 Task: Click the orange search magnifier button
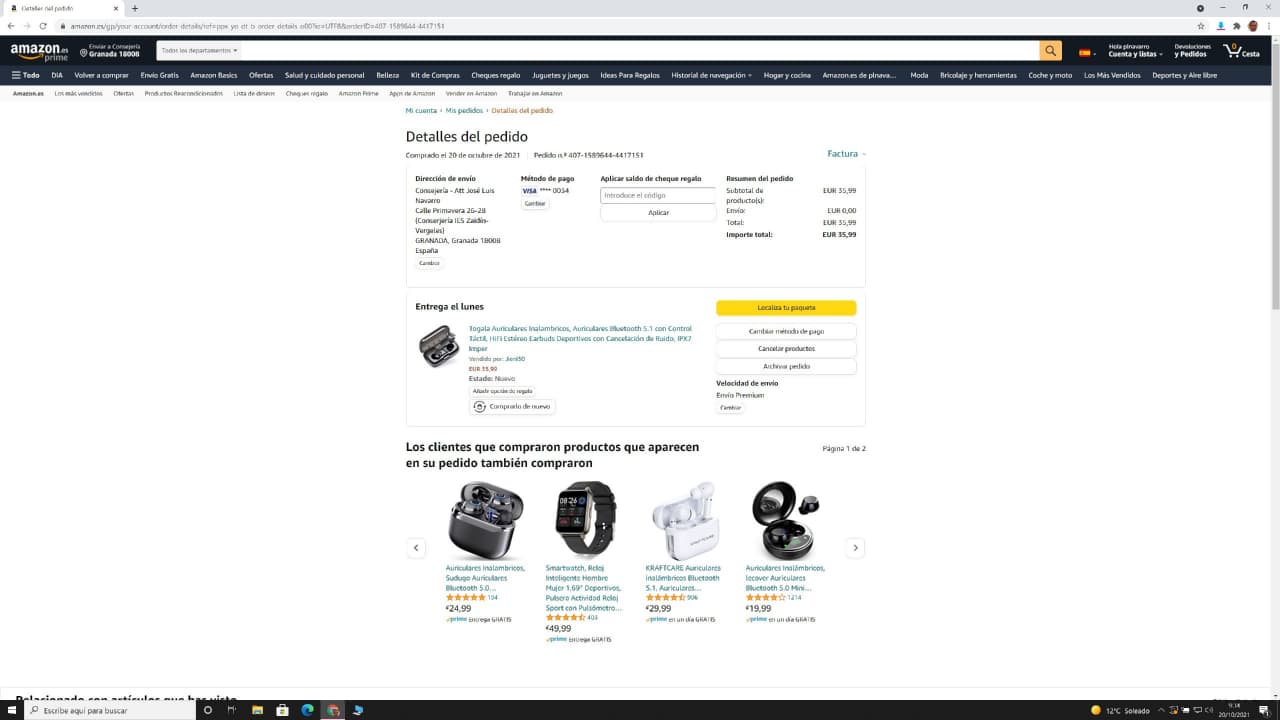pos(1050,51)
